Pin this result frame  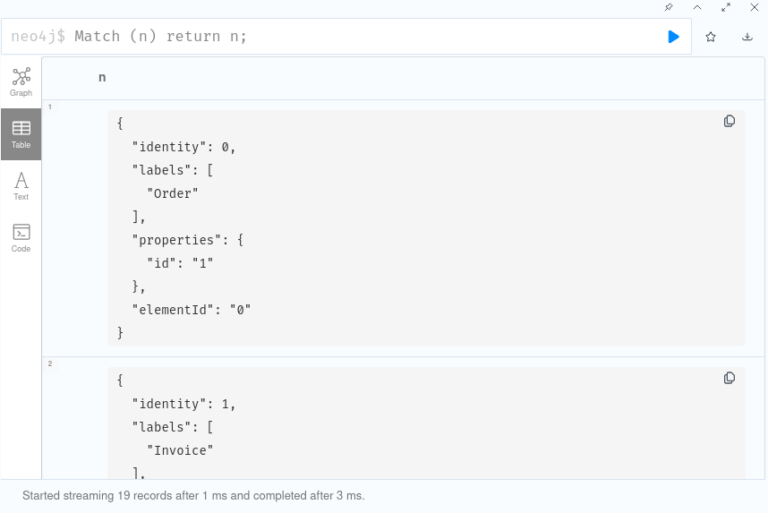pos(669,7)
